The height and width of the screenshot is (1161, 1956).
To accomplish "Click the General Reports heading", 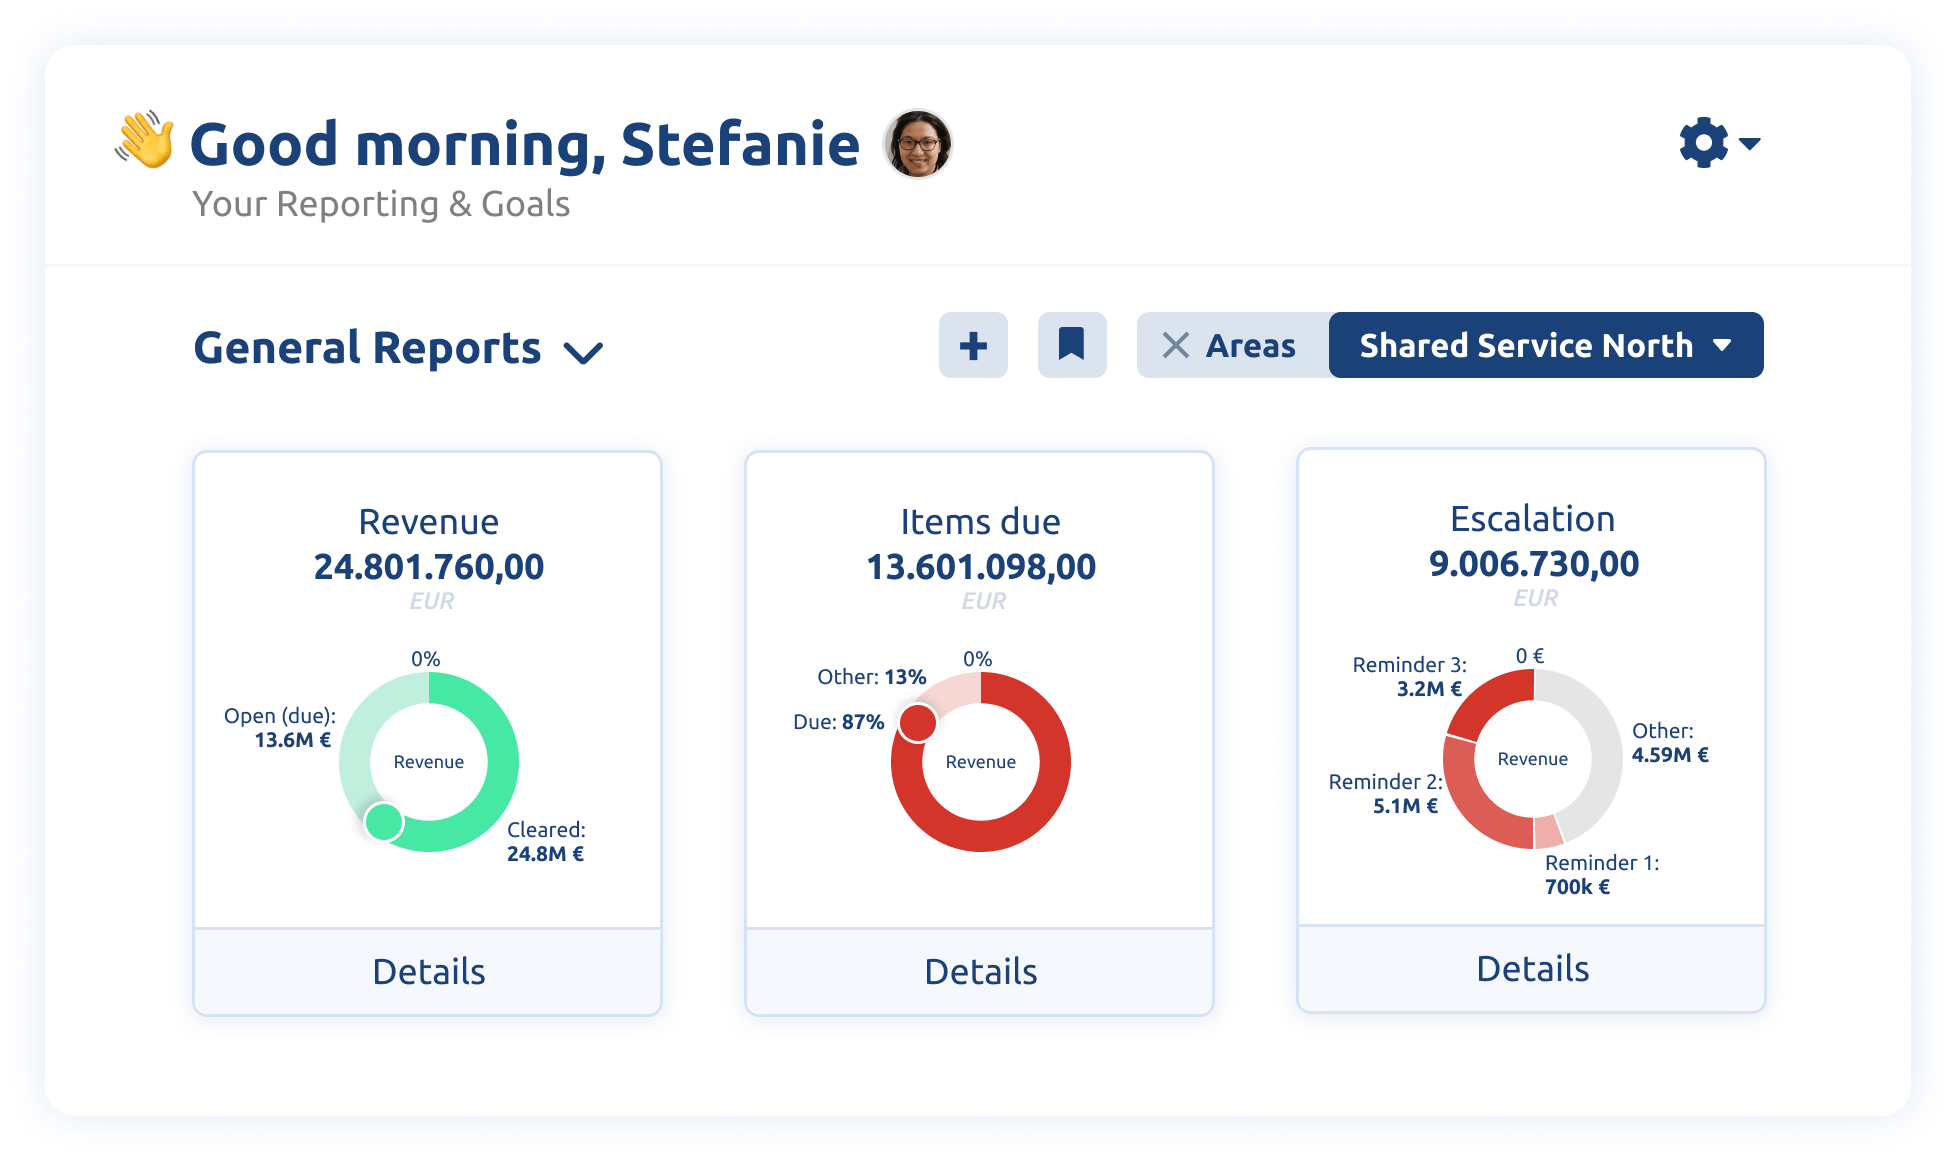I will [367, 348].
